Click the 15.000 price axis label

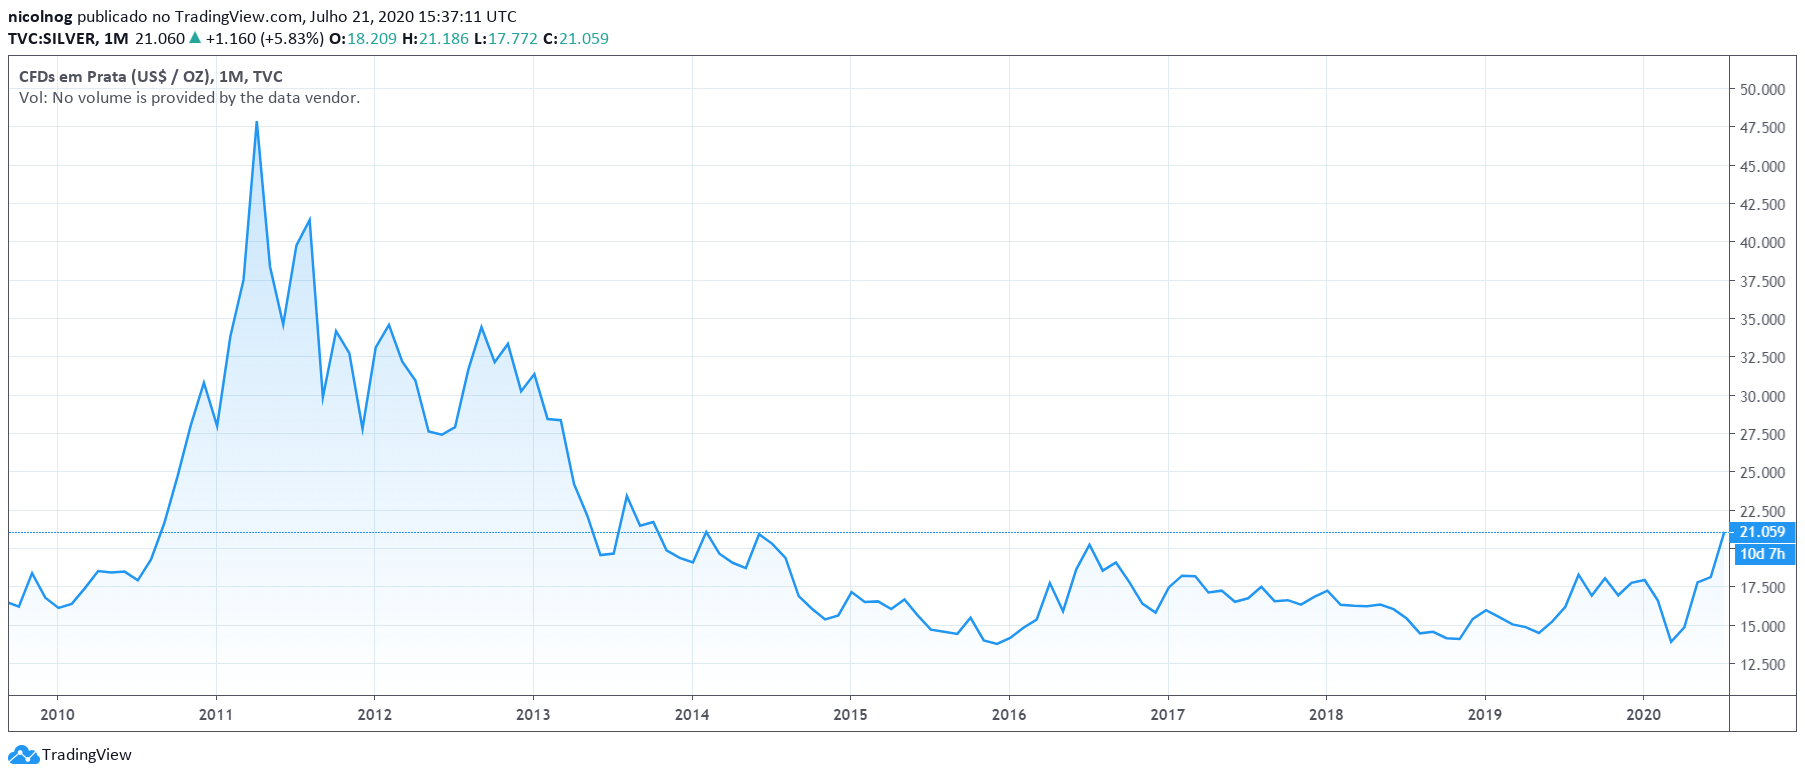point(1762,626)
